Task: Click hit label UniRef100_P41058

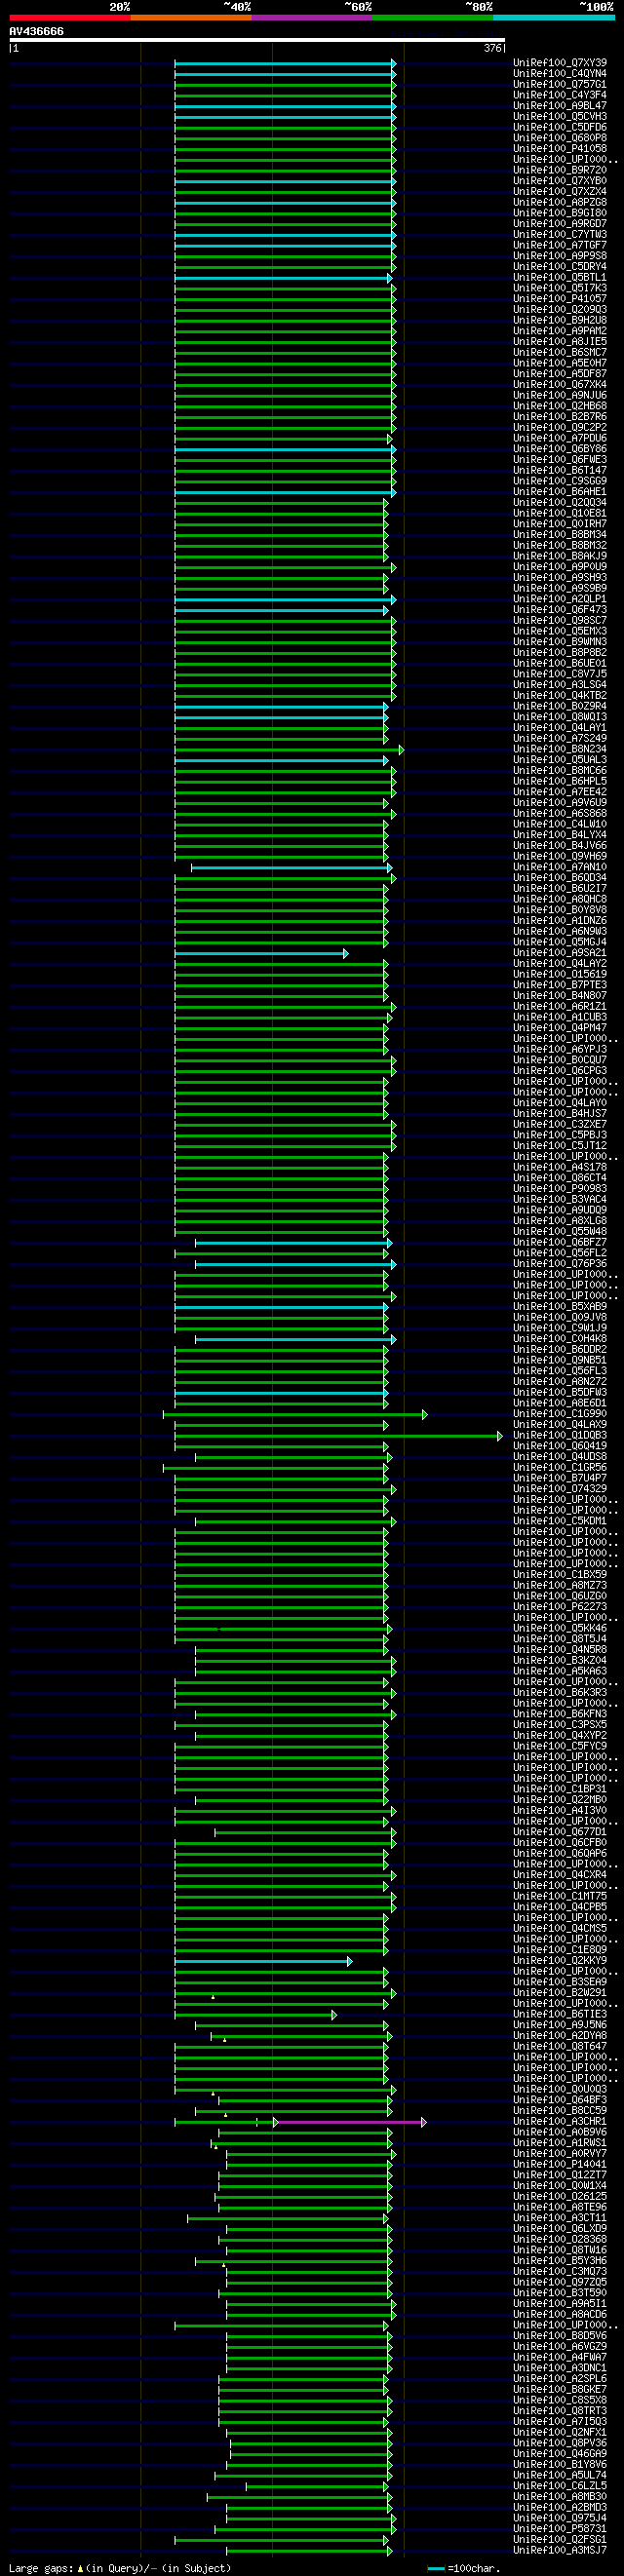Action: 560,149
